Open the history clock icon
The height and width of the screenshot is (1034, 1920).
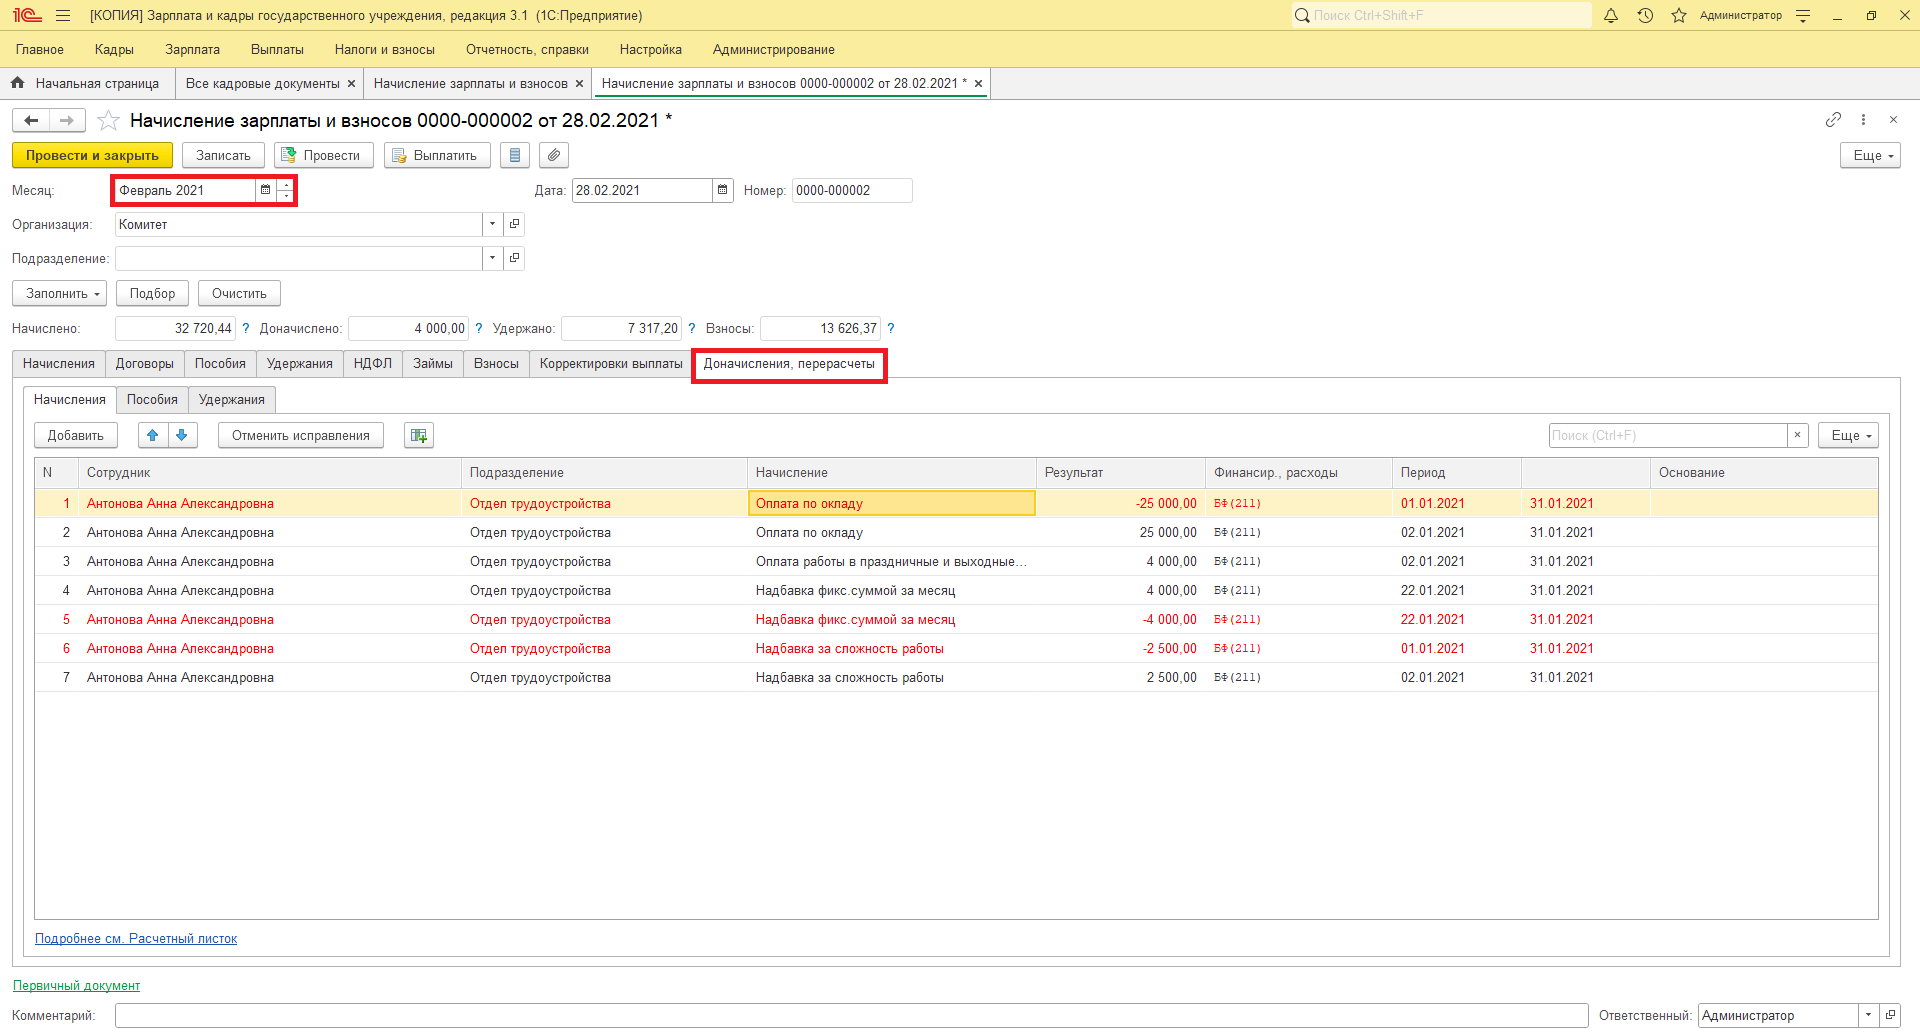[x=1645, y=15]
